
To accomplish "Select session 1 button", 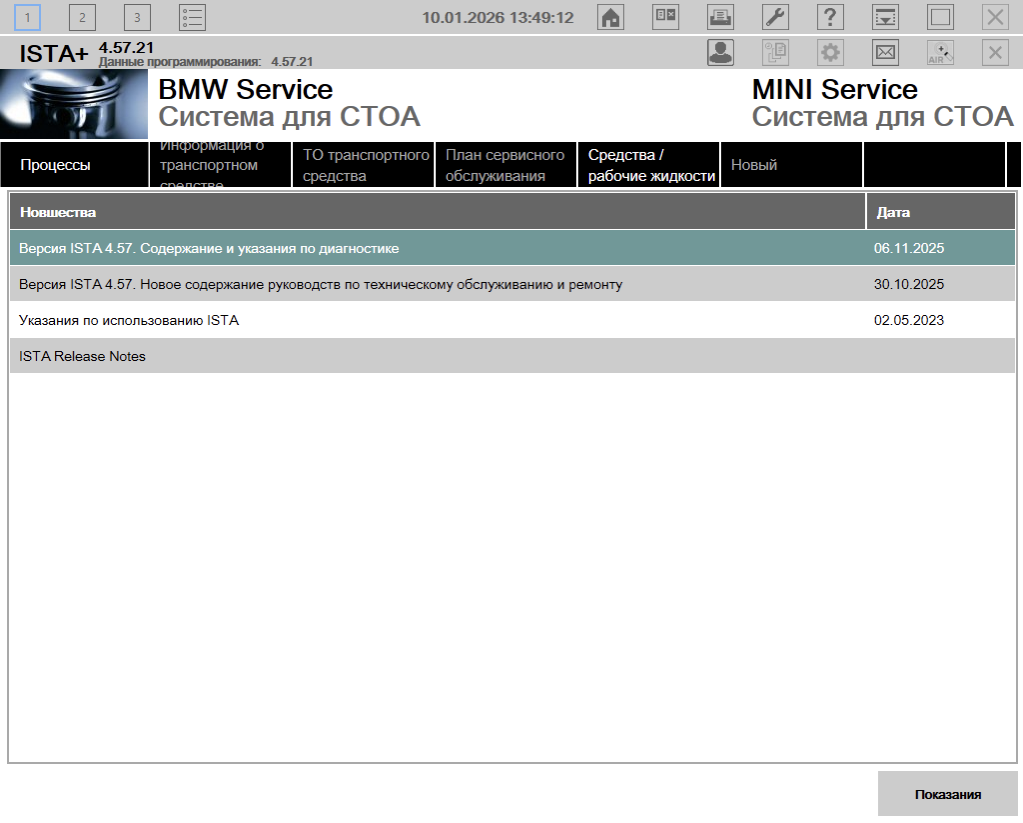I will coord(27,17).
